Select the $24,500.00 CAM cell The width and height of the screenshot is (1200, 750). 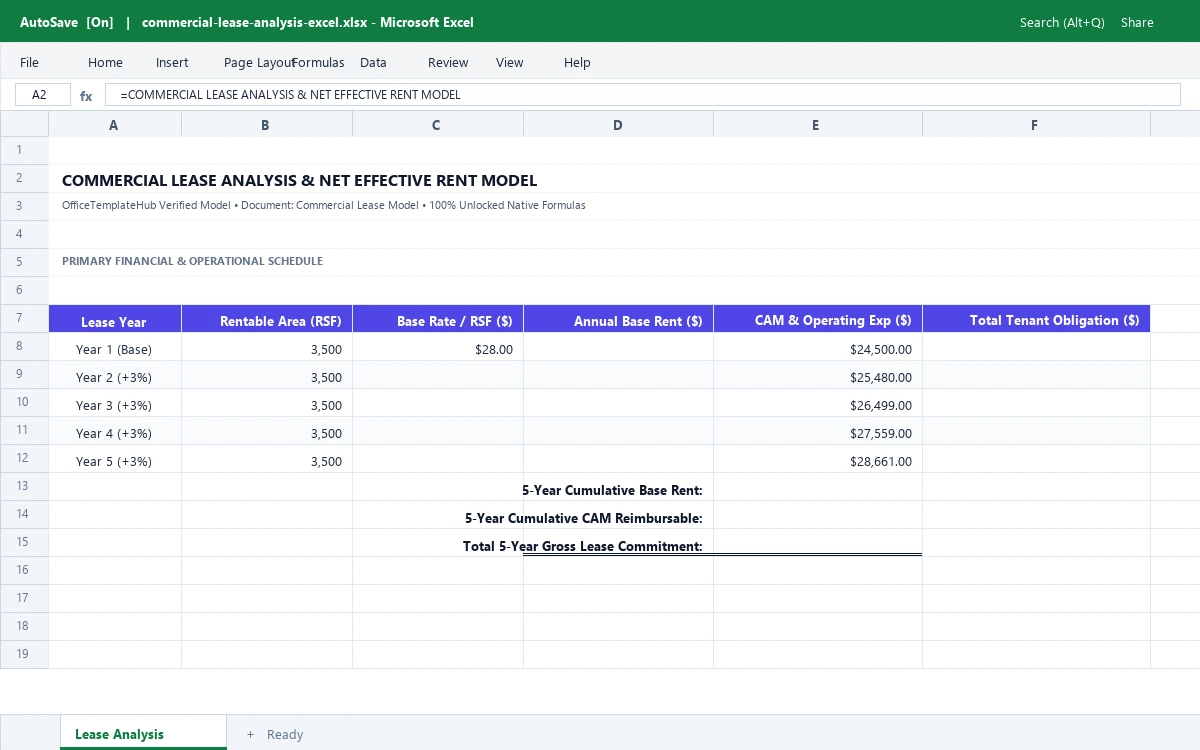[818, 349]
